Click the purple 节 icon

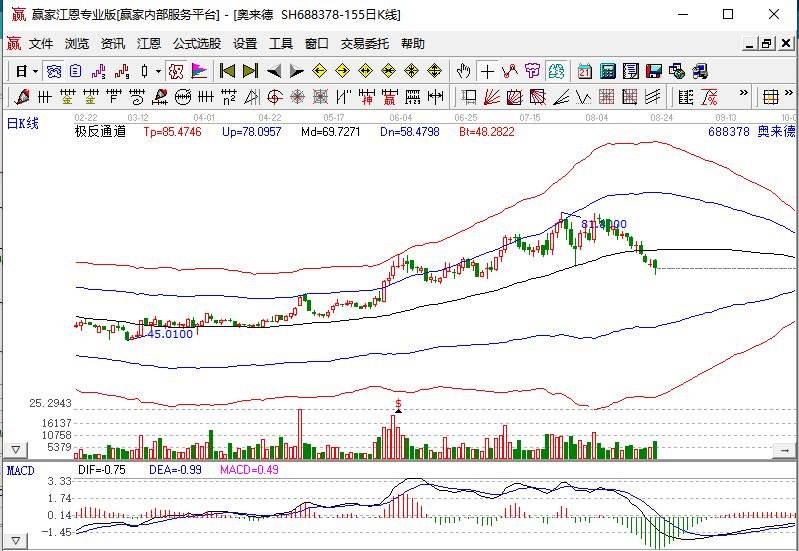[x=532, y=71]
